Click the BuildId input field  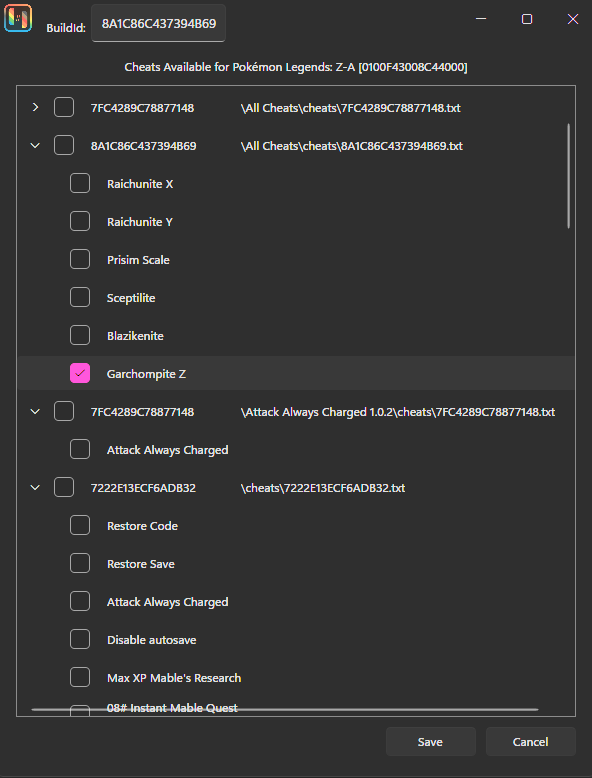click(158, 23)
